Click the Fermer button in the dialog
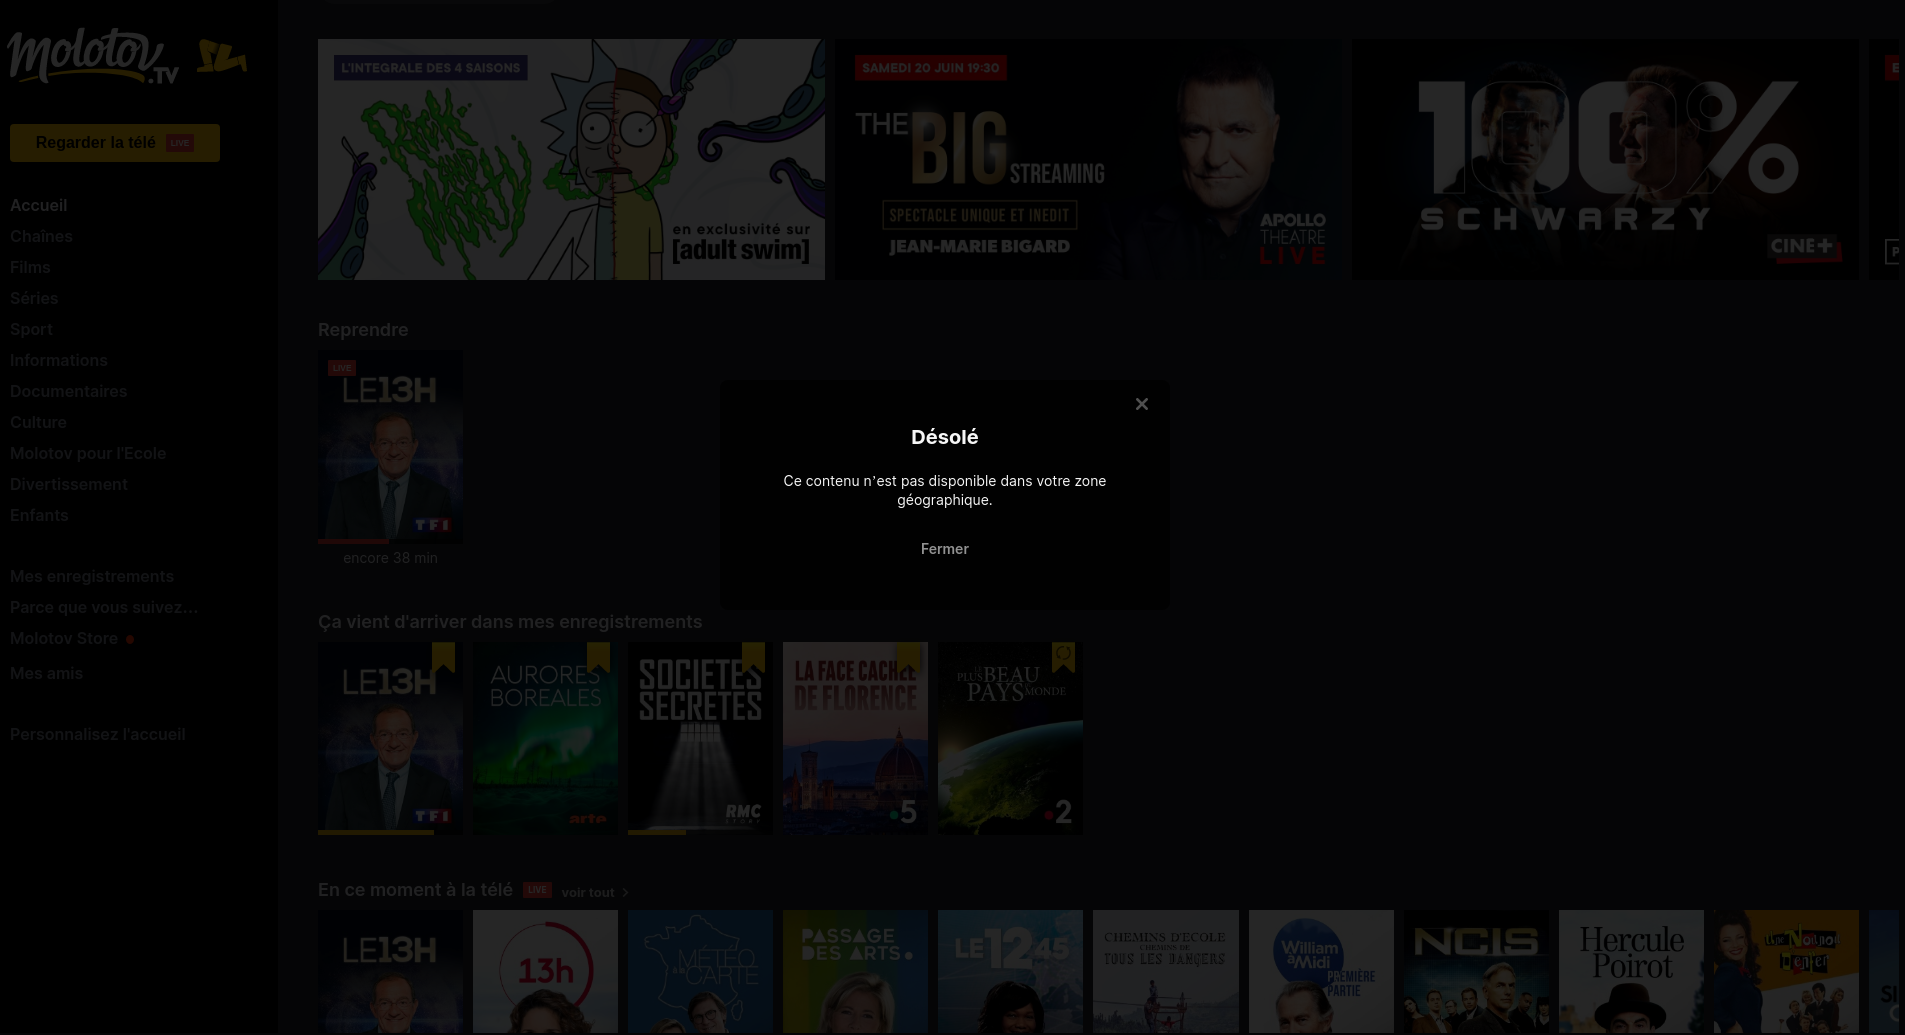1905x1035 pixels. click(945, 549)
